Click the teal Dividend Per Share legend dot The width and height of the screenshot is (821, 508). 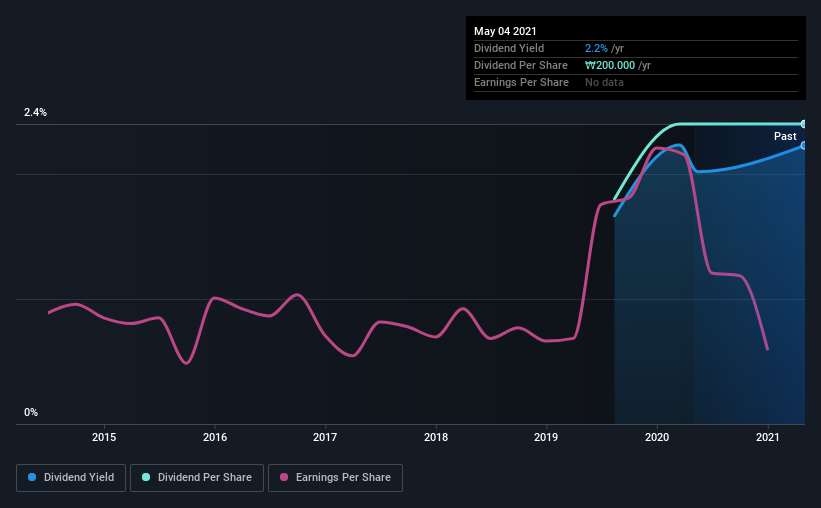pos(146,477)
